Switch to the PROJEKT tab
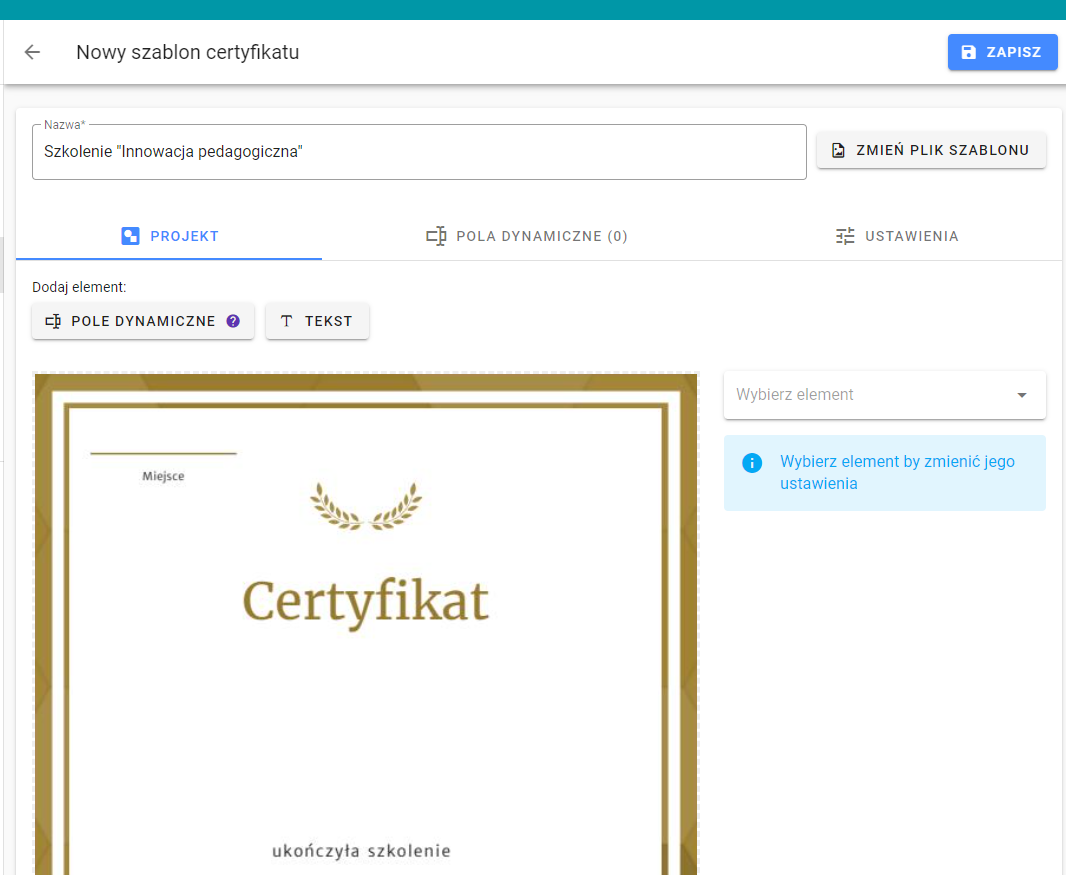Image resolution: width=1066 pixels, height=875 pixels. 169,236
